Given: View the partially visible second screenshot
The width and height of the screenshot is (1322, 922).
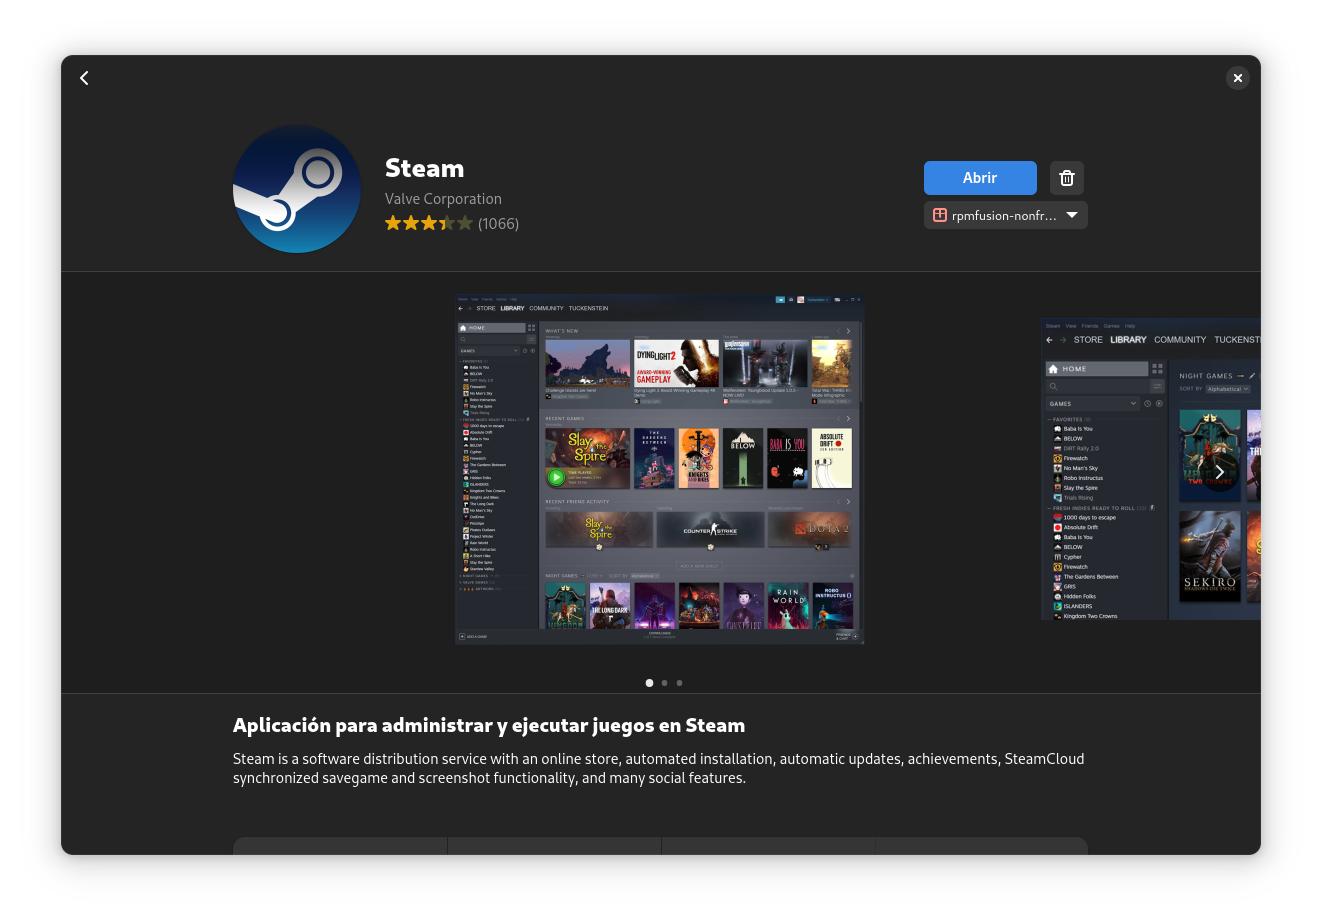Looking at the screenshot, I should 1151,469.
